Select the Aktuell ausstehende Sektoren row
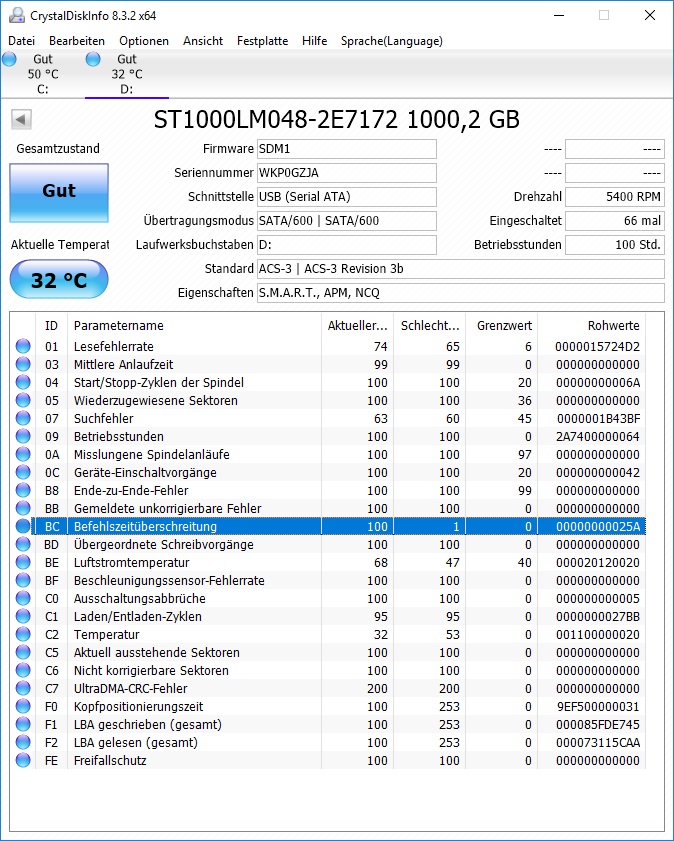Image resolution: width=674 pixels, height=841 pixels. coord(328,652)
